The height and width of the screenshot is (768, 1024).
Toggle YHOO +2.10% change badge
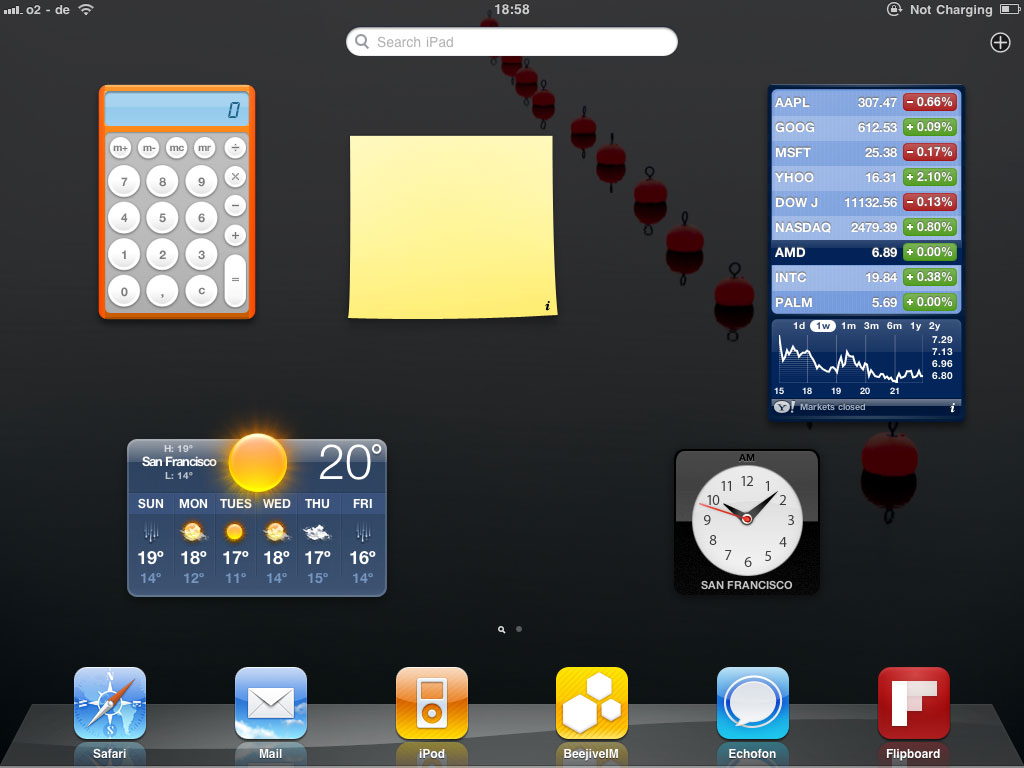tap(930, 177)
